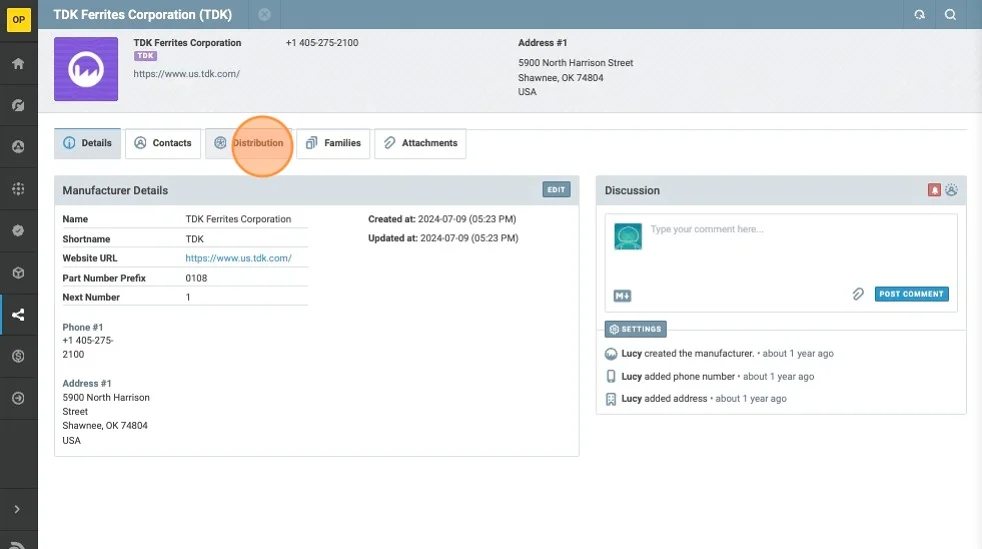Click the cube icon in left sidebar

(18, 273)
